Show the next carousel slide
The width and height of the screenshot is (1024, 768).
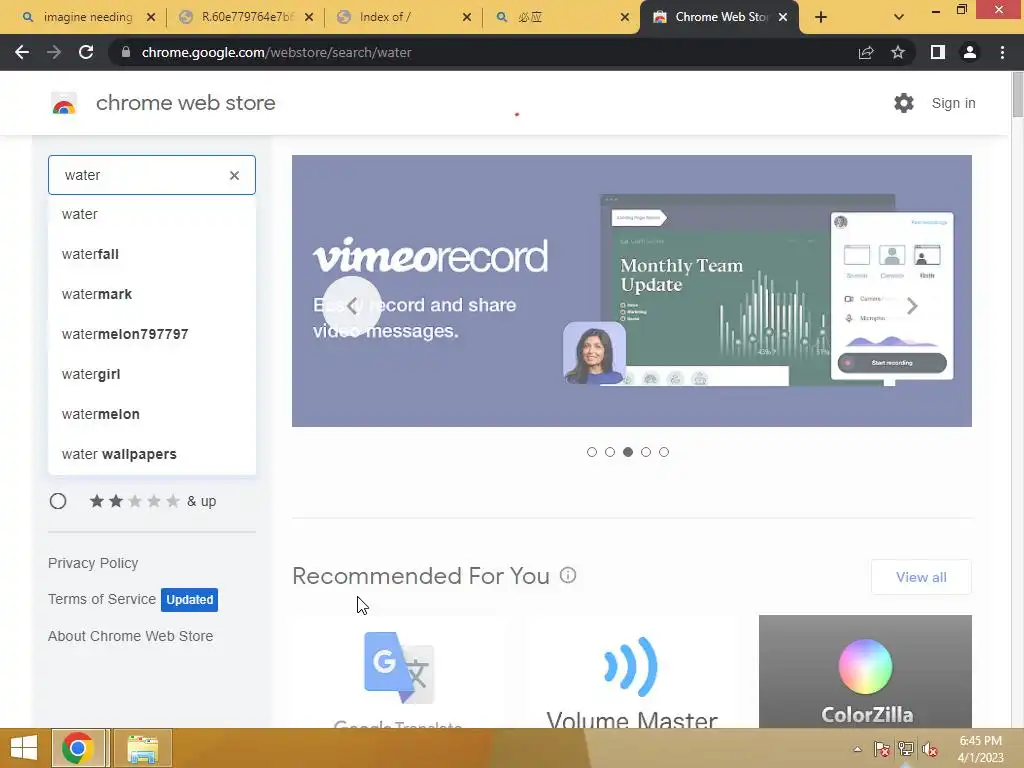[x=912, y=306]
